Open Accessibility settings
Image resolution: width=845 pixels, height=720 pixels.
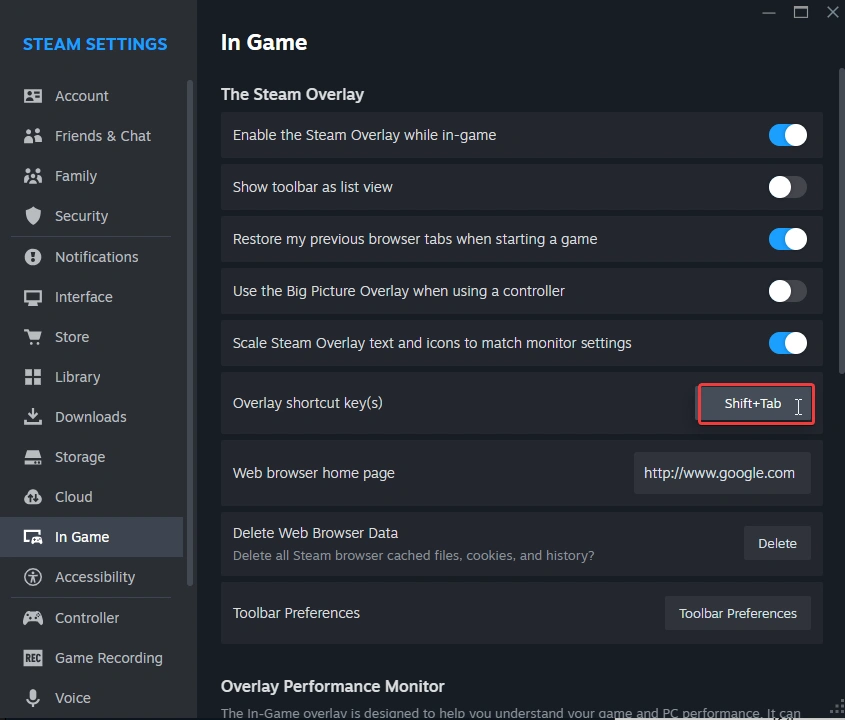(x=92, y=577)
